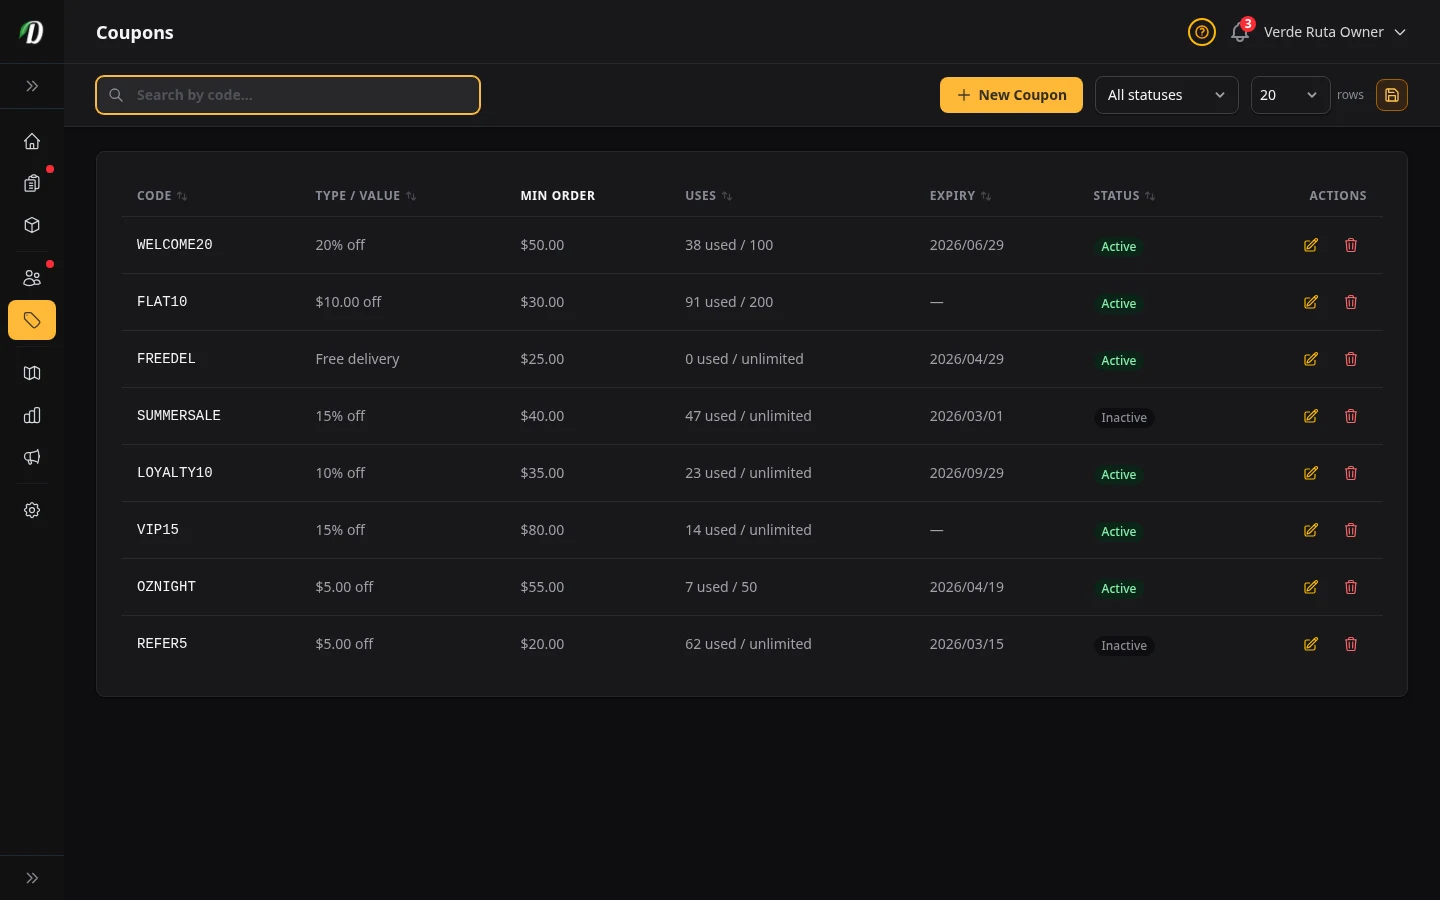Screen dimensions: 1440x900
Task: Open the Customers icon in sidebar
Action: 32,278
